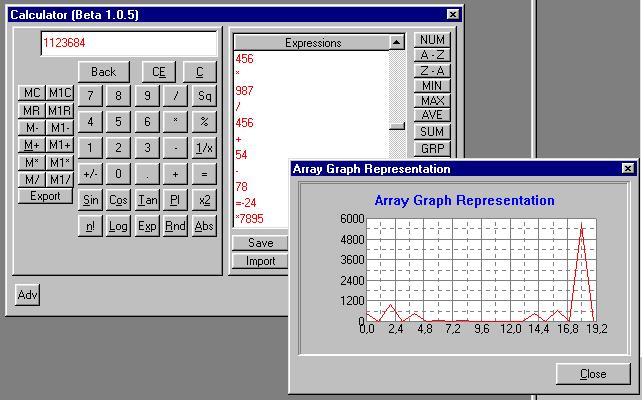Image resolution: width=642 pixels, height=400 pixels.
Task: Click the digit 8 button
Action: tap(118, 96)
